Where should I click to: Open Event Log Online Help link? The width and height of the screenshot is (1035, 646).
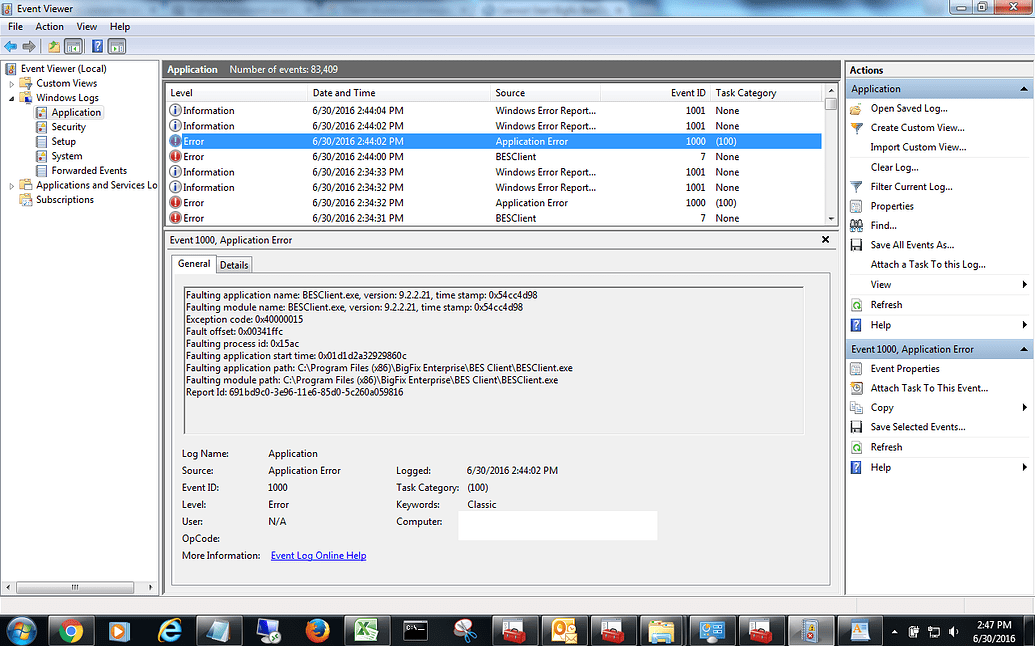coord(318,555)
